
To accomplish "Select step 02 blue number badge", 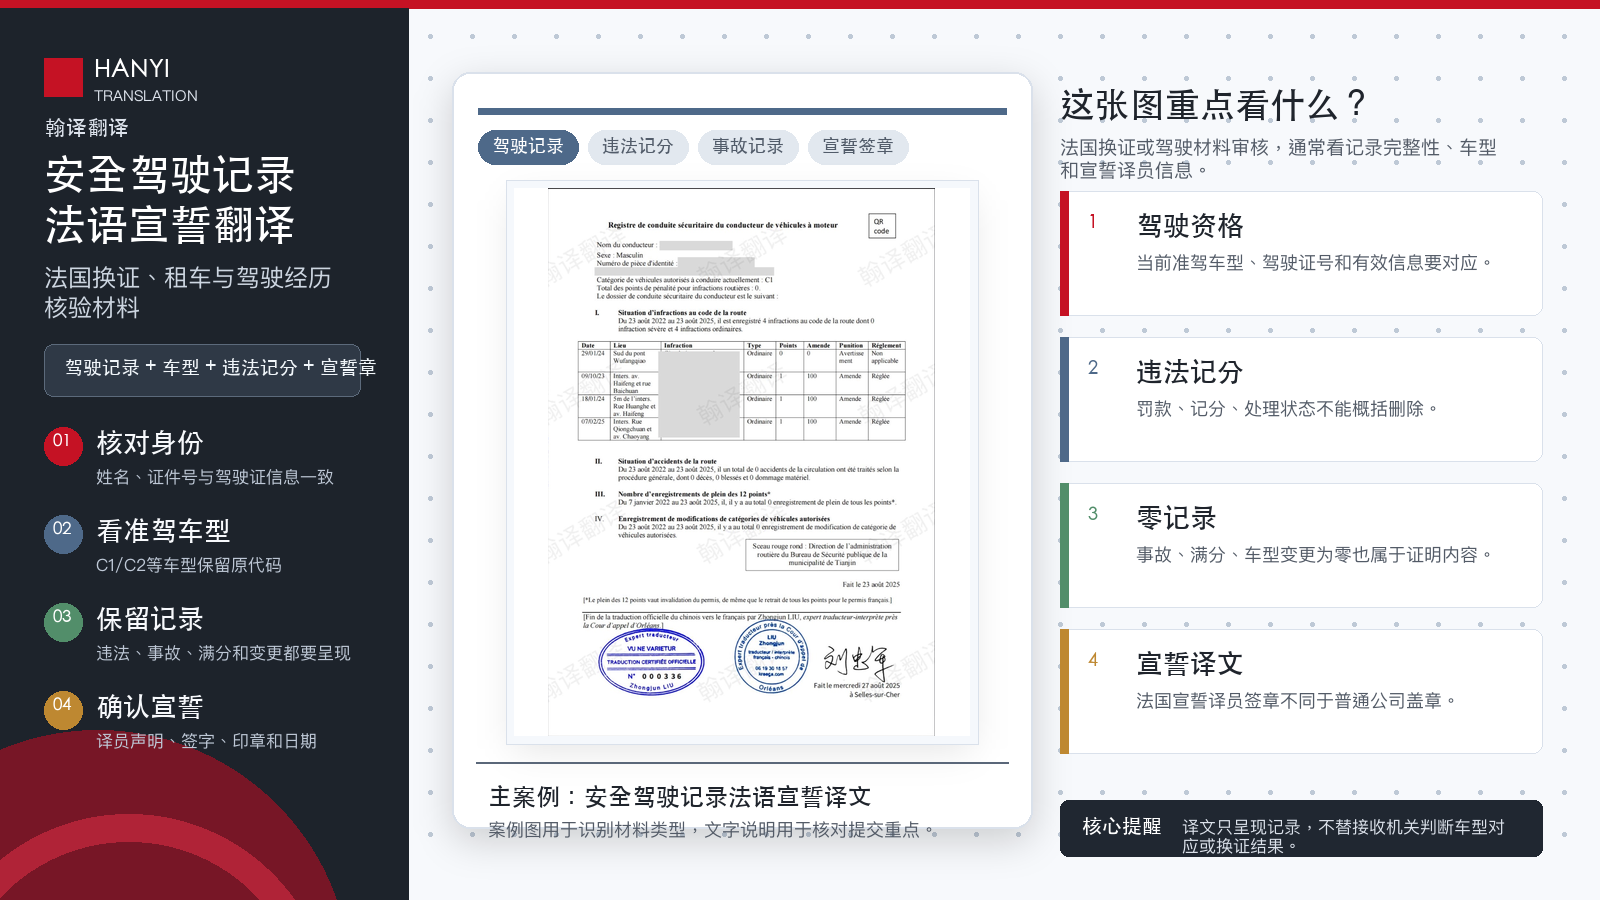I will 62,534.
